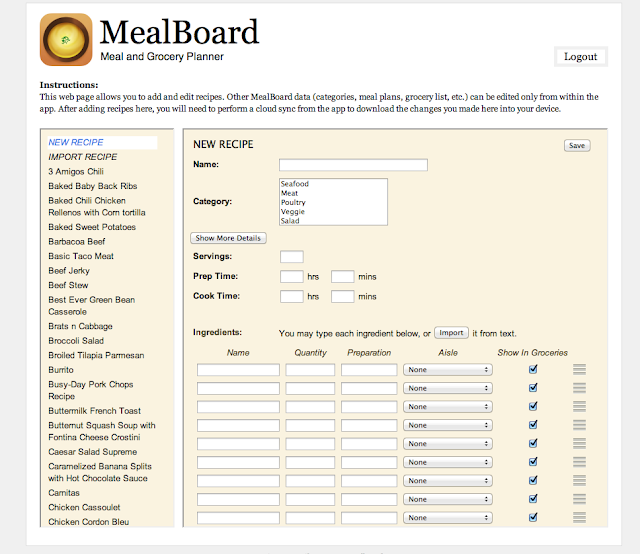Click drag handle icon of eighth ingredient row
This screenshot has width=640, height=554.
coord(579,499)
